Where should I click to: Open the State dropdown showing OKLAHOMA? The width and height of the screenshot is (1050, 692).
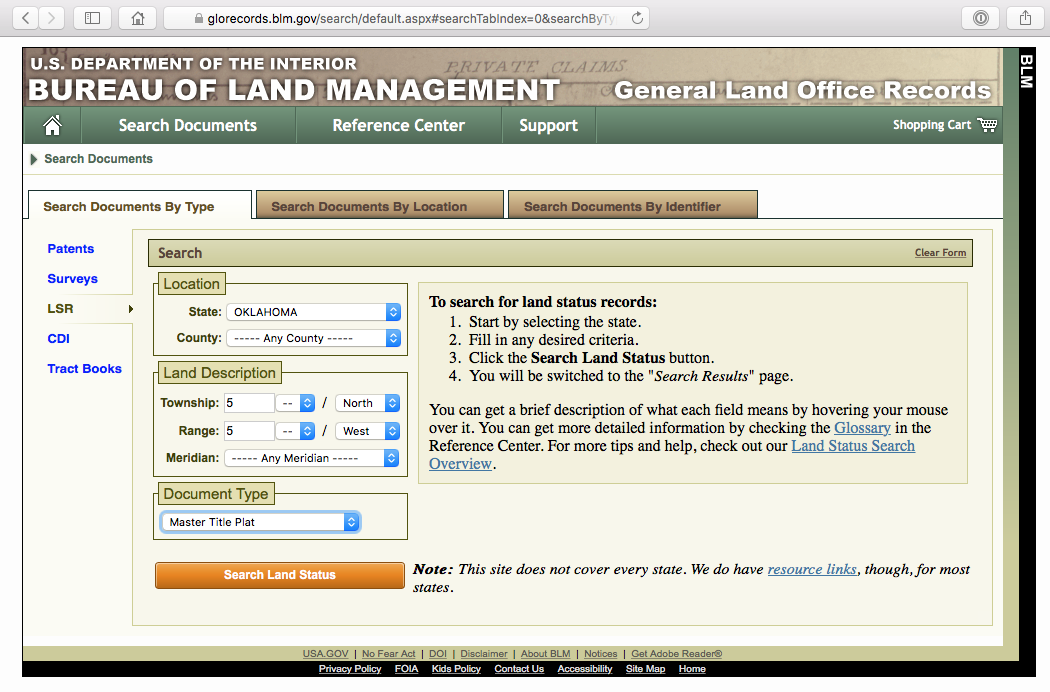coord(313,312)
